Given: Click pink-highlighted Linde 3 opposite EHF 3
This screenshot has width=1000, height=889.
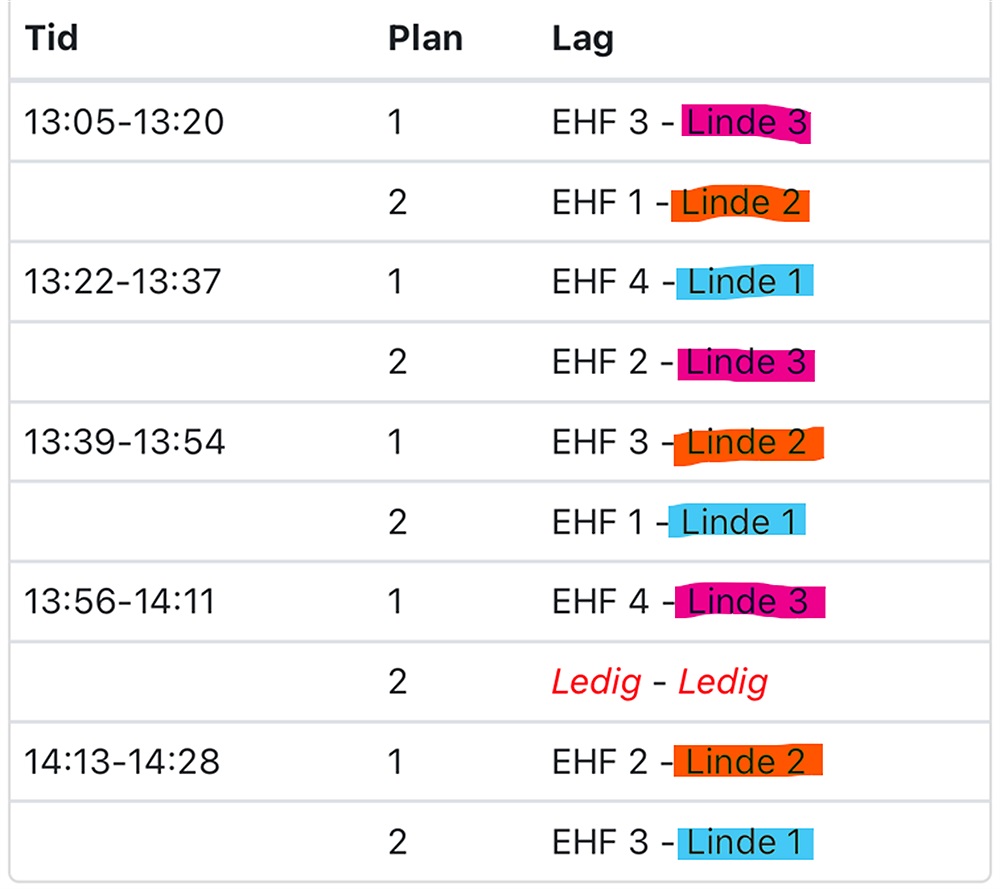Looking at the screenshot, I should pyautogui.click(x=746, y=123).
